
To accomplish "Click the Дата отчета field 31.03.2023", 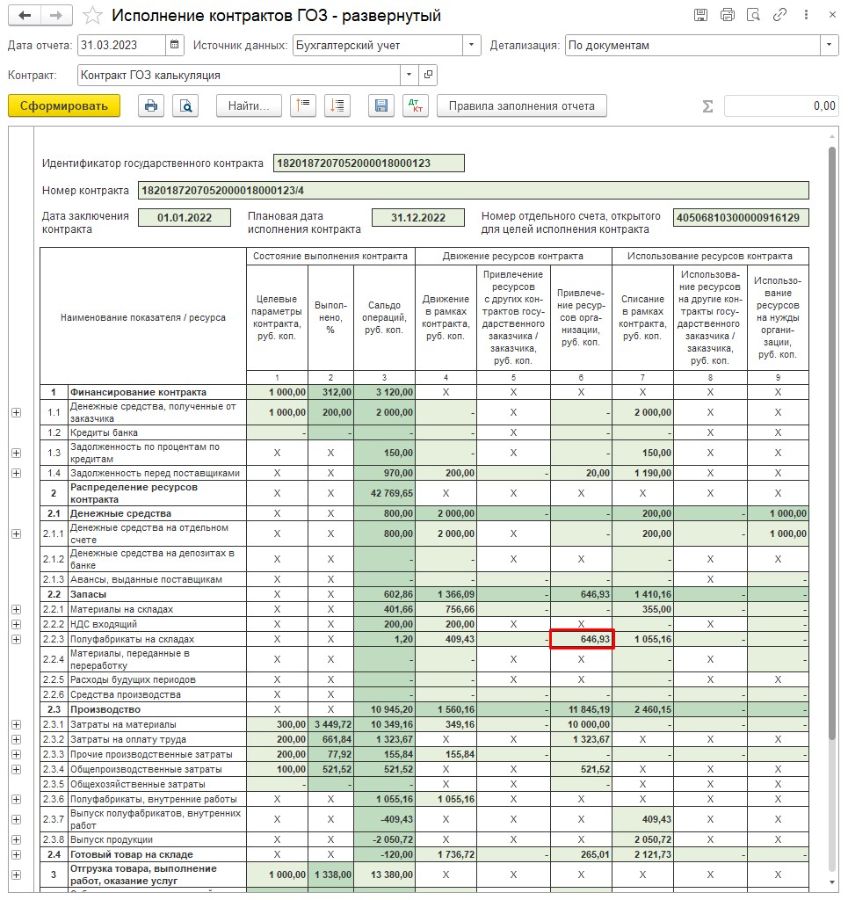I will tap(122, 45).
